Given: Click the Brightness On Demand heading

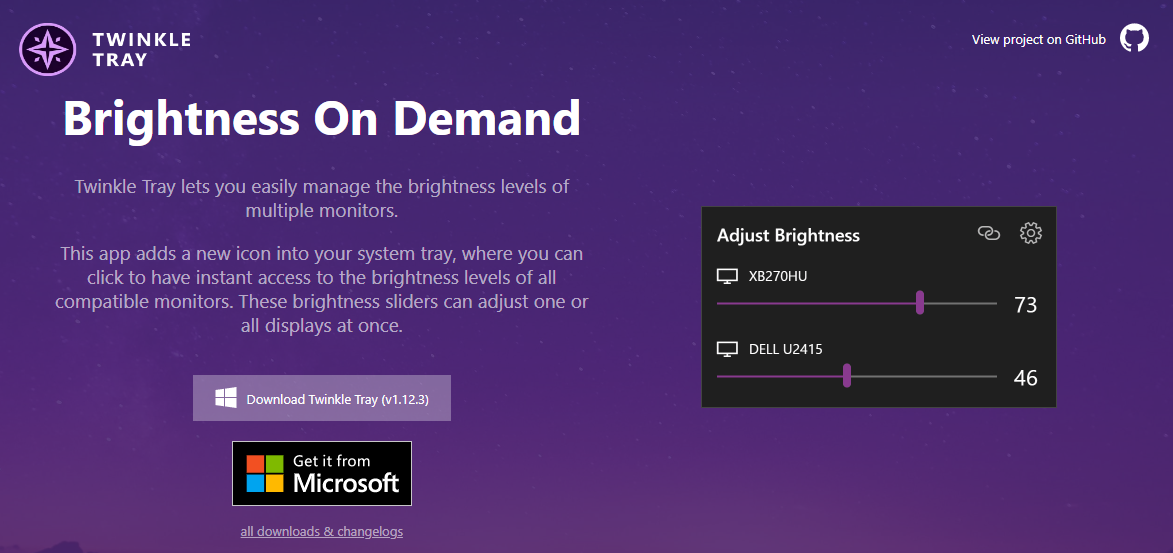Looking at the screenshot, I should click(x=322, y=117).
